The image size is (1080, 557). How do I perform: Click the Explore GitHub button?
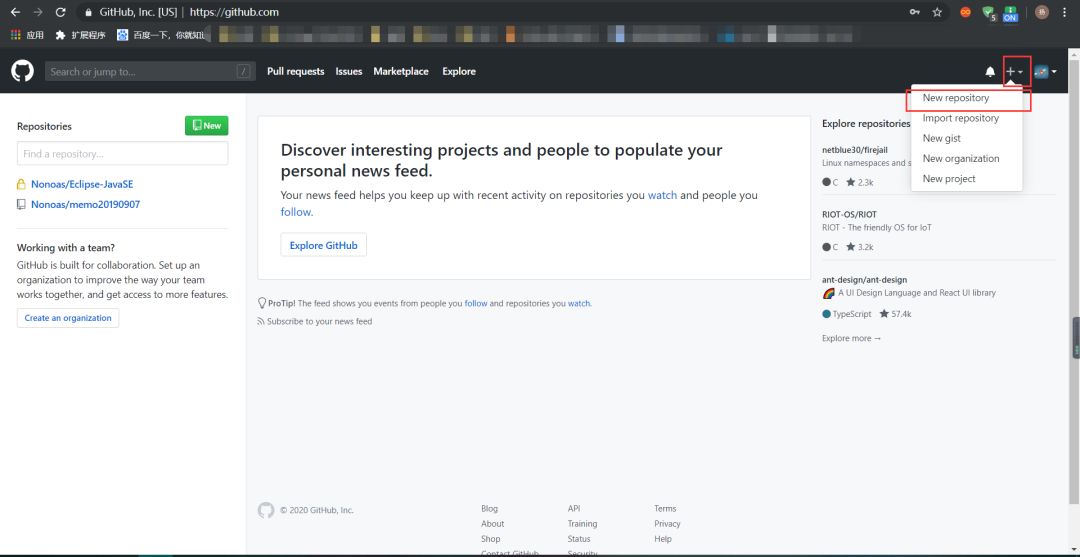tap(324, 245)
